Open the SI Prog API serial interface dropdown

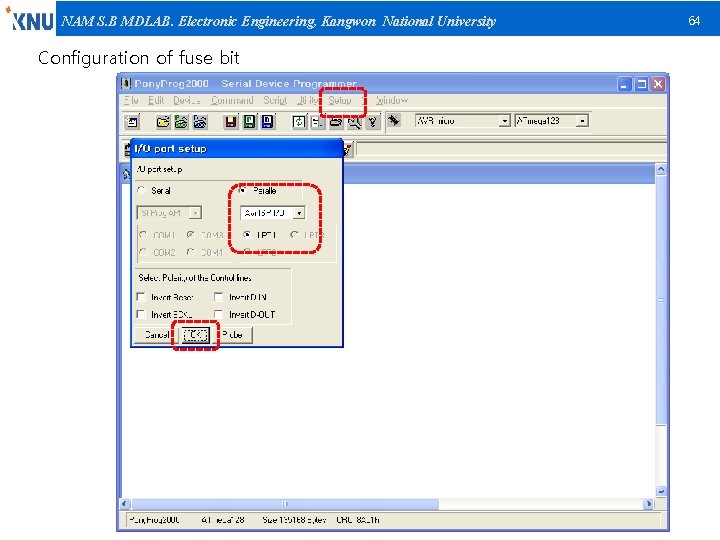(196, 213)
